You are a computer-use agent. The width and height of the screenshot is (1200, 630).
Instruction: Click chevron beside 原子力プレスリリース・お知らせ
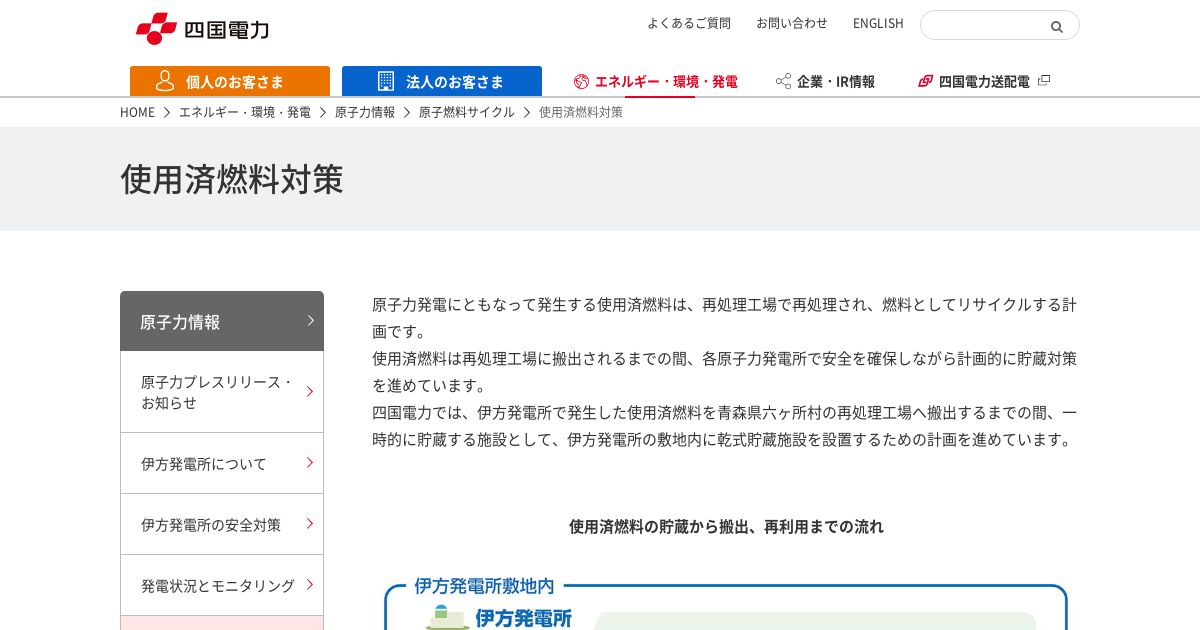[310, 391]
